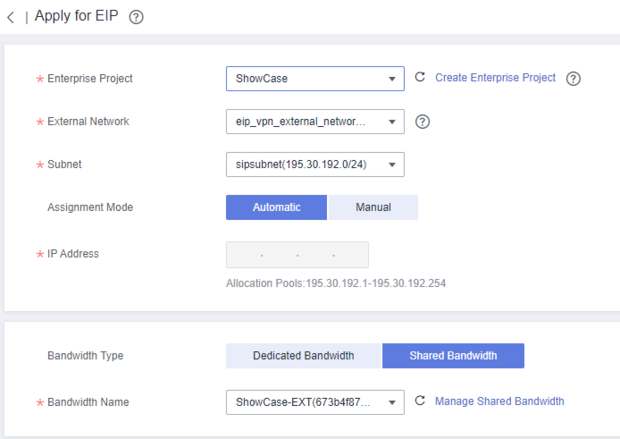The width and height of the screenshot is (620, 439).
Task: Open the External Network dropdown
Action: coord(315,122)
